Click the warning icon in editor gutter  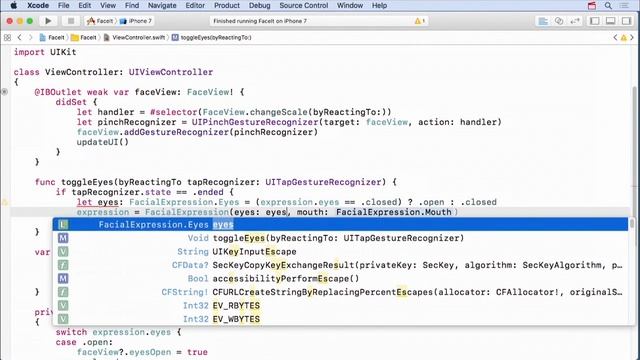(4, 202)
